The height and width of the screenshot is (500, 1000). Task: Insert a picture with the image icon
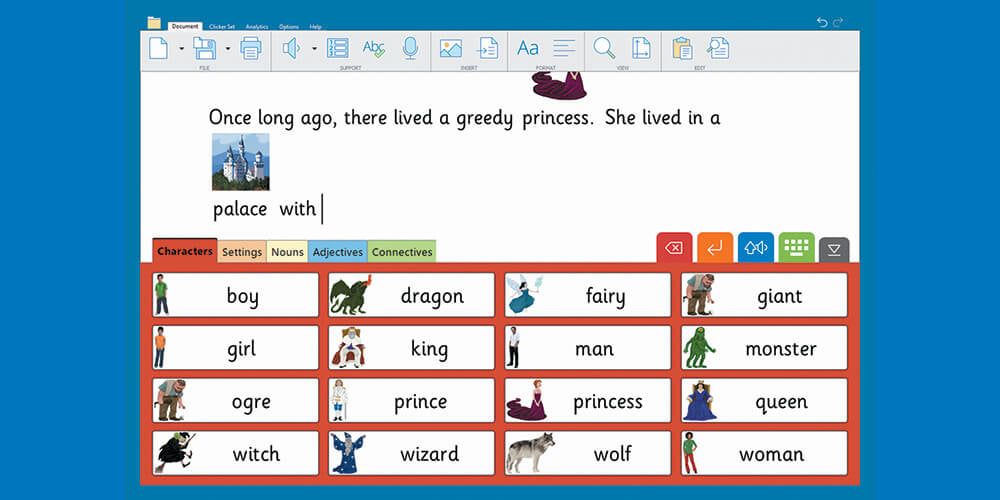click(x=451, y=48)
